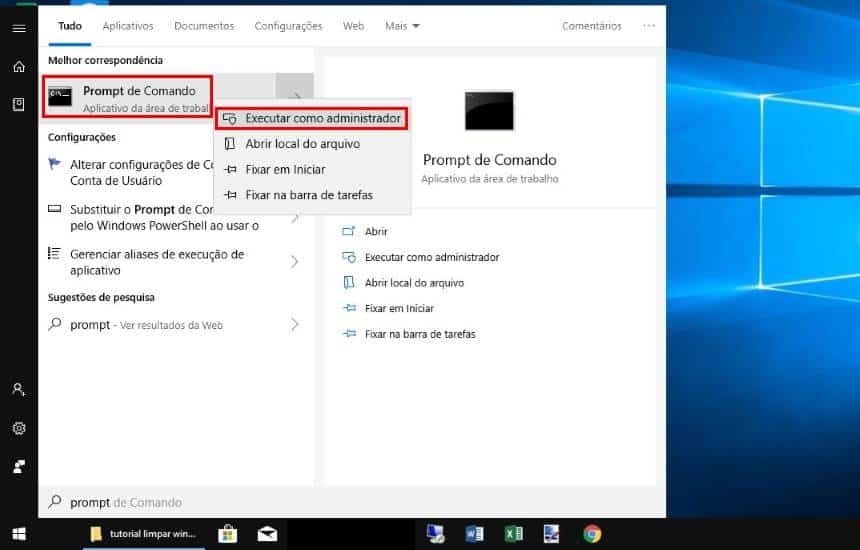Open 'tutorial limpar win...' folder in taskbar
Image resolution: width=860 pixels, height=550 pixels.
(144, 534)
